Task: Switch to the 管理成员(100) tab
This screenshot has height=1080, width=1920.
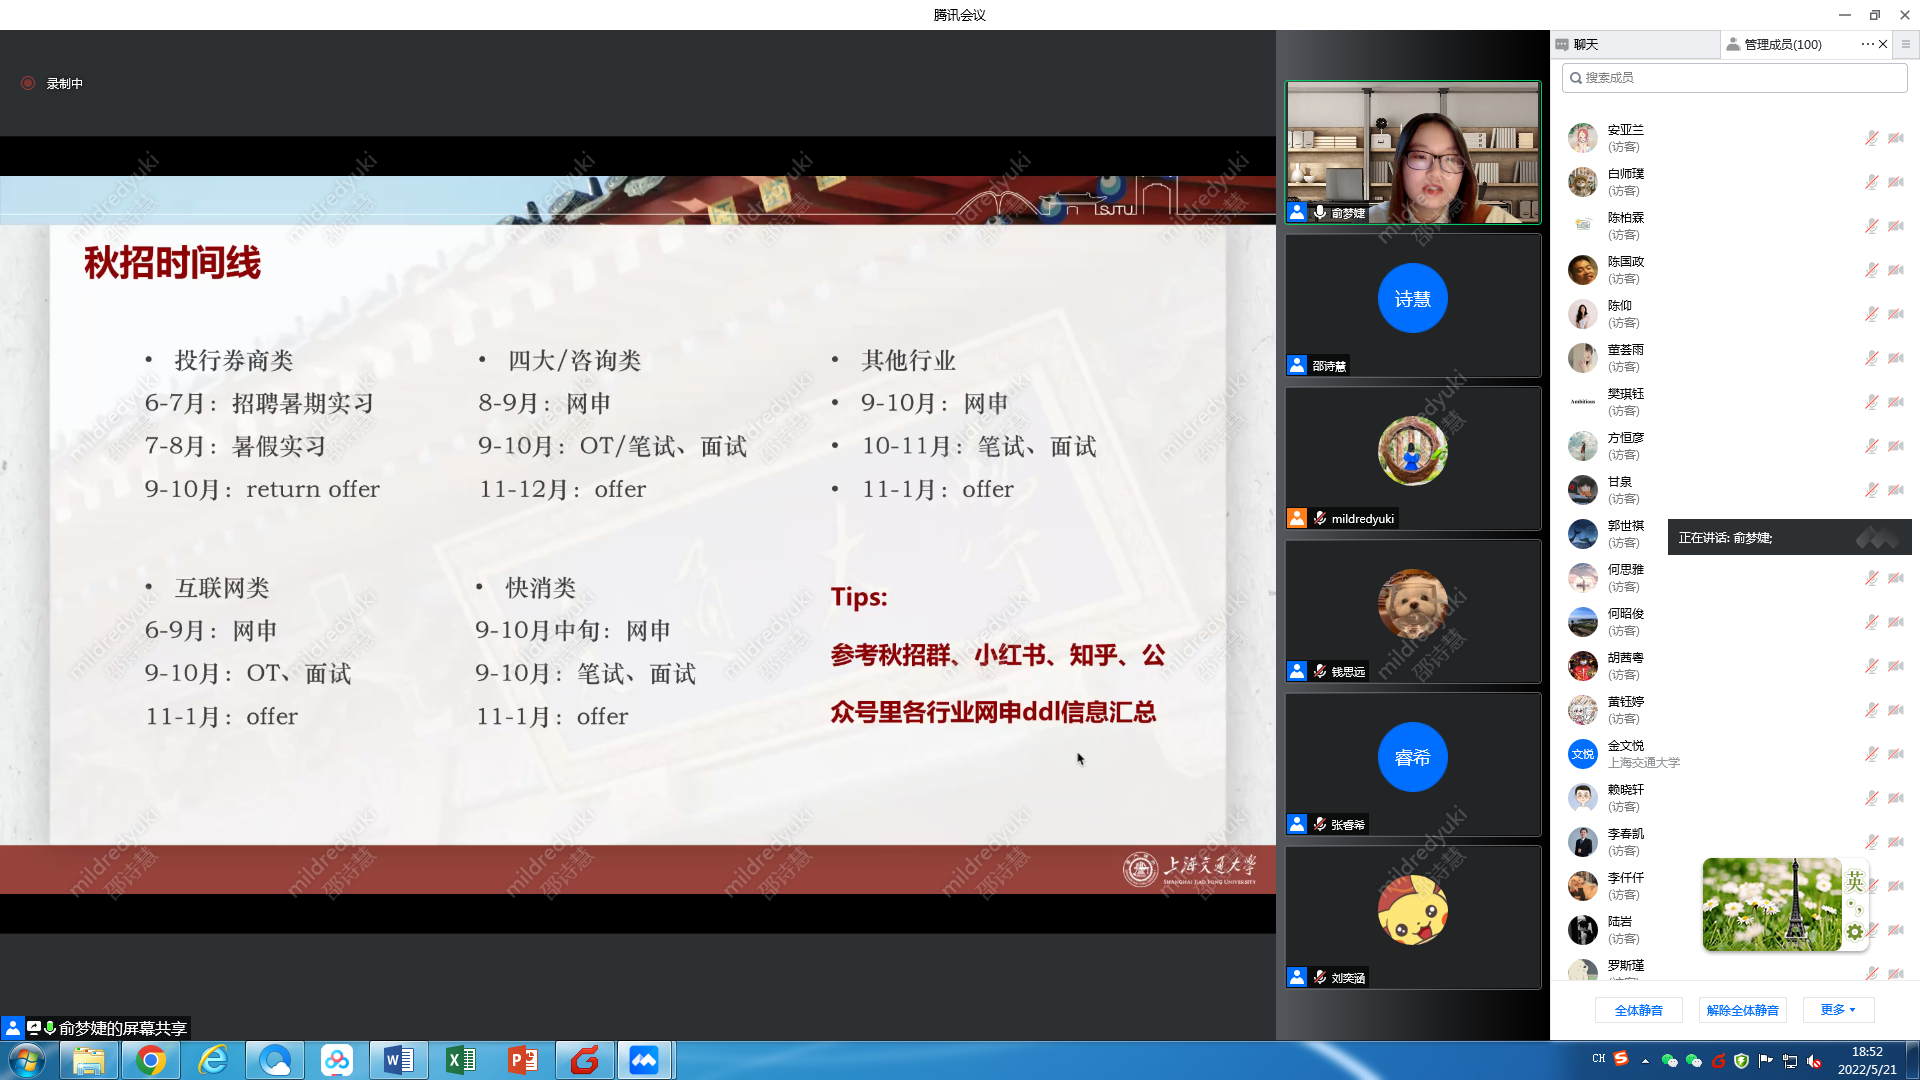Action: (1782, 44)
